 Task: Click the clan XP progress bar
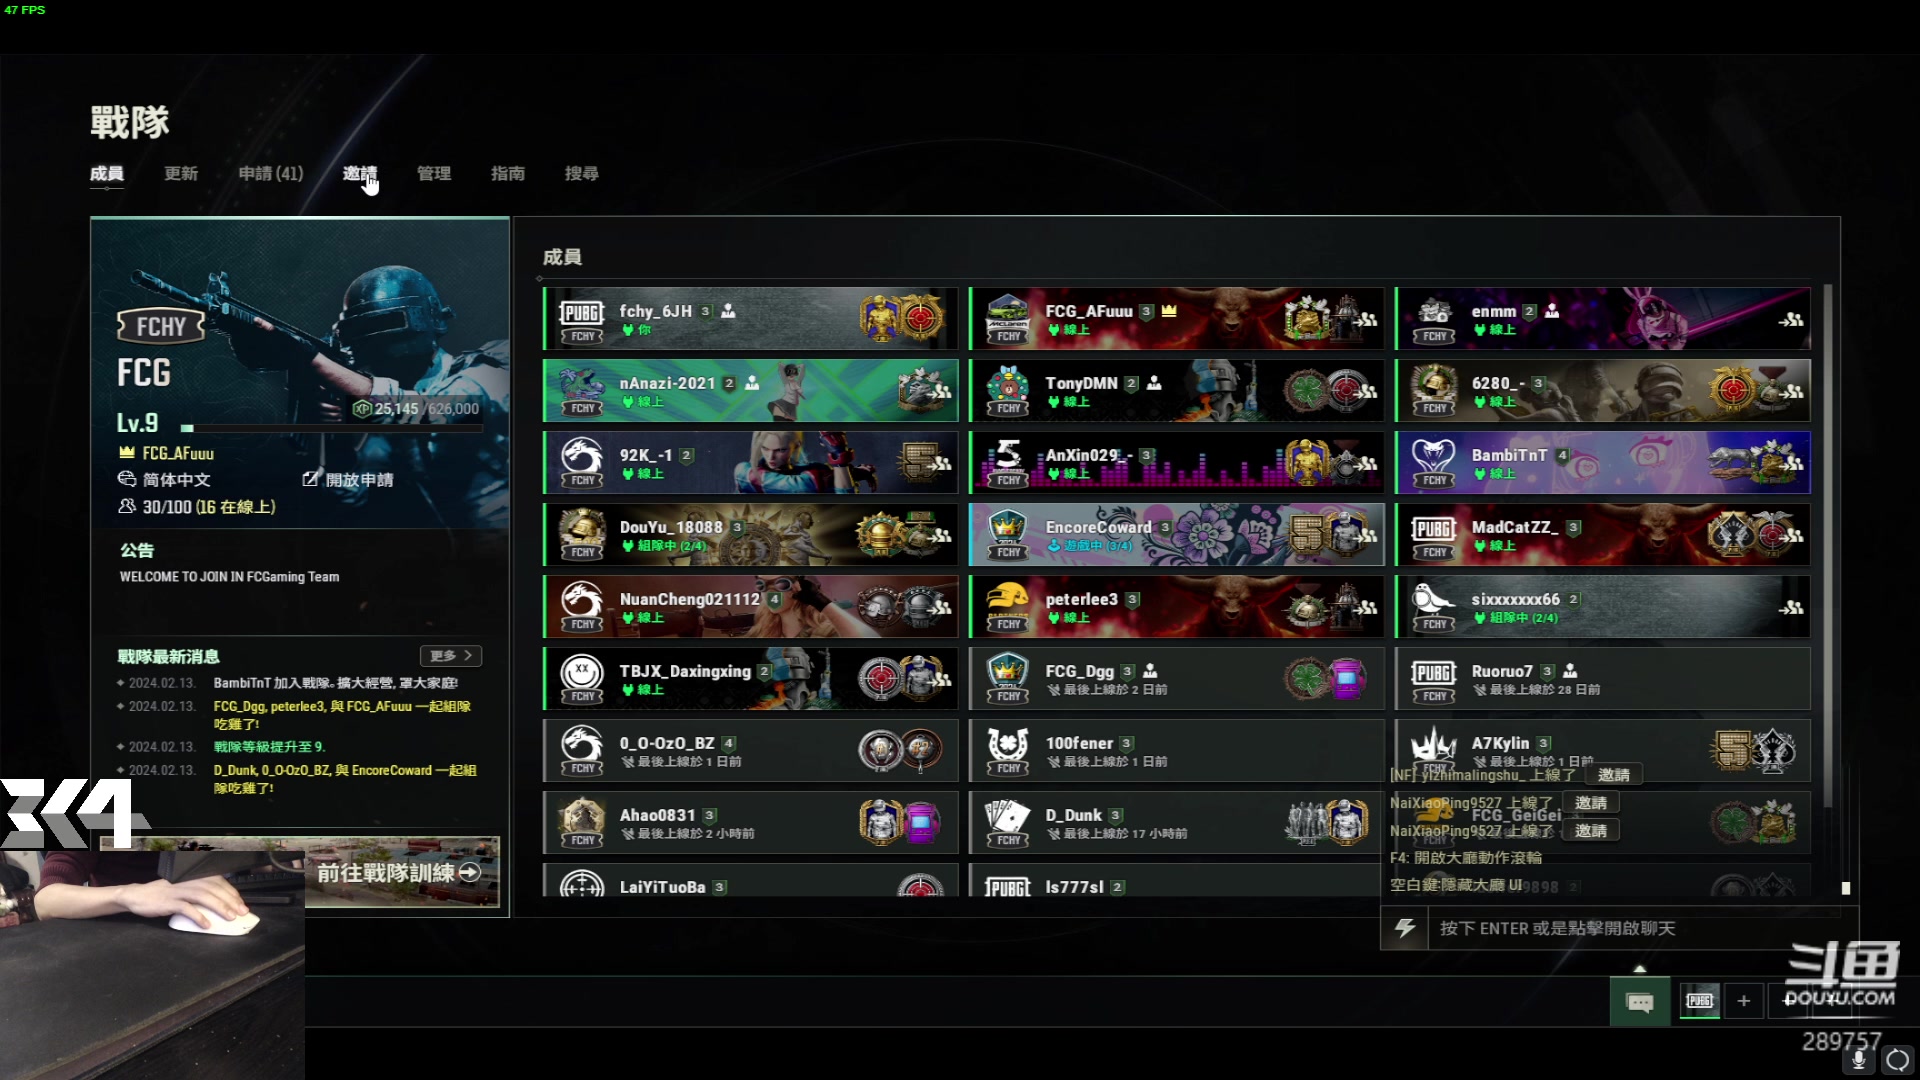(331, 428)
